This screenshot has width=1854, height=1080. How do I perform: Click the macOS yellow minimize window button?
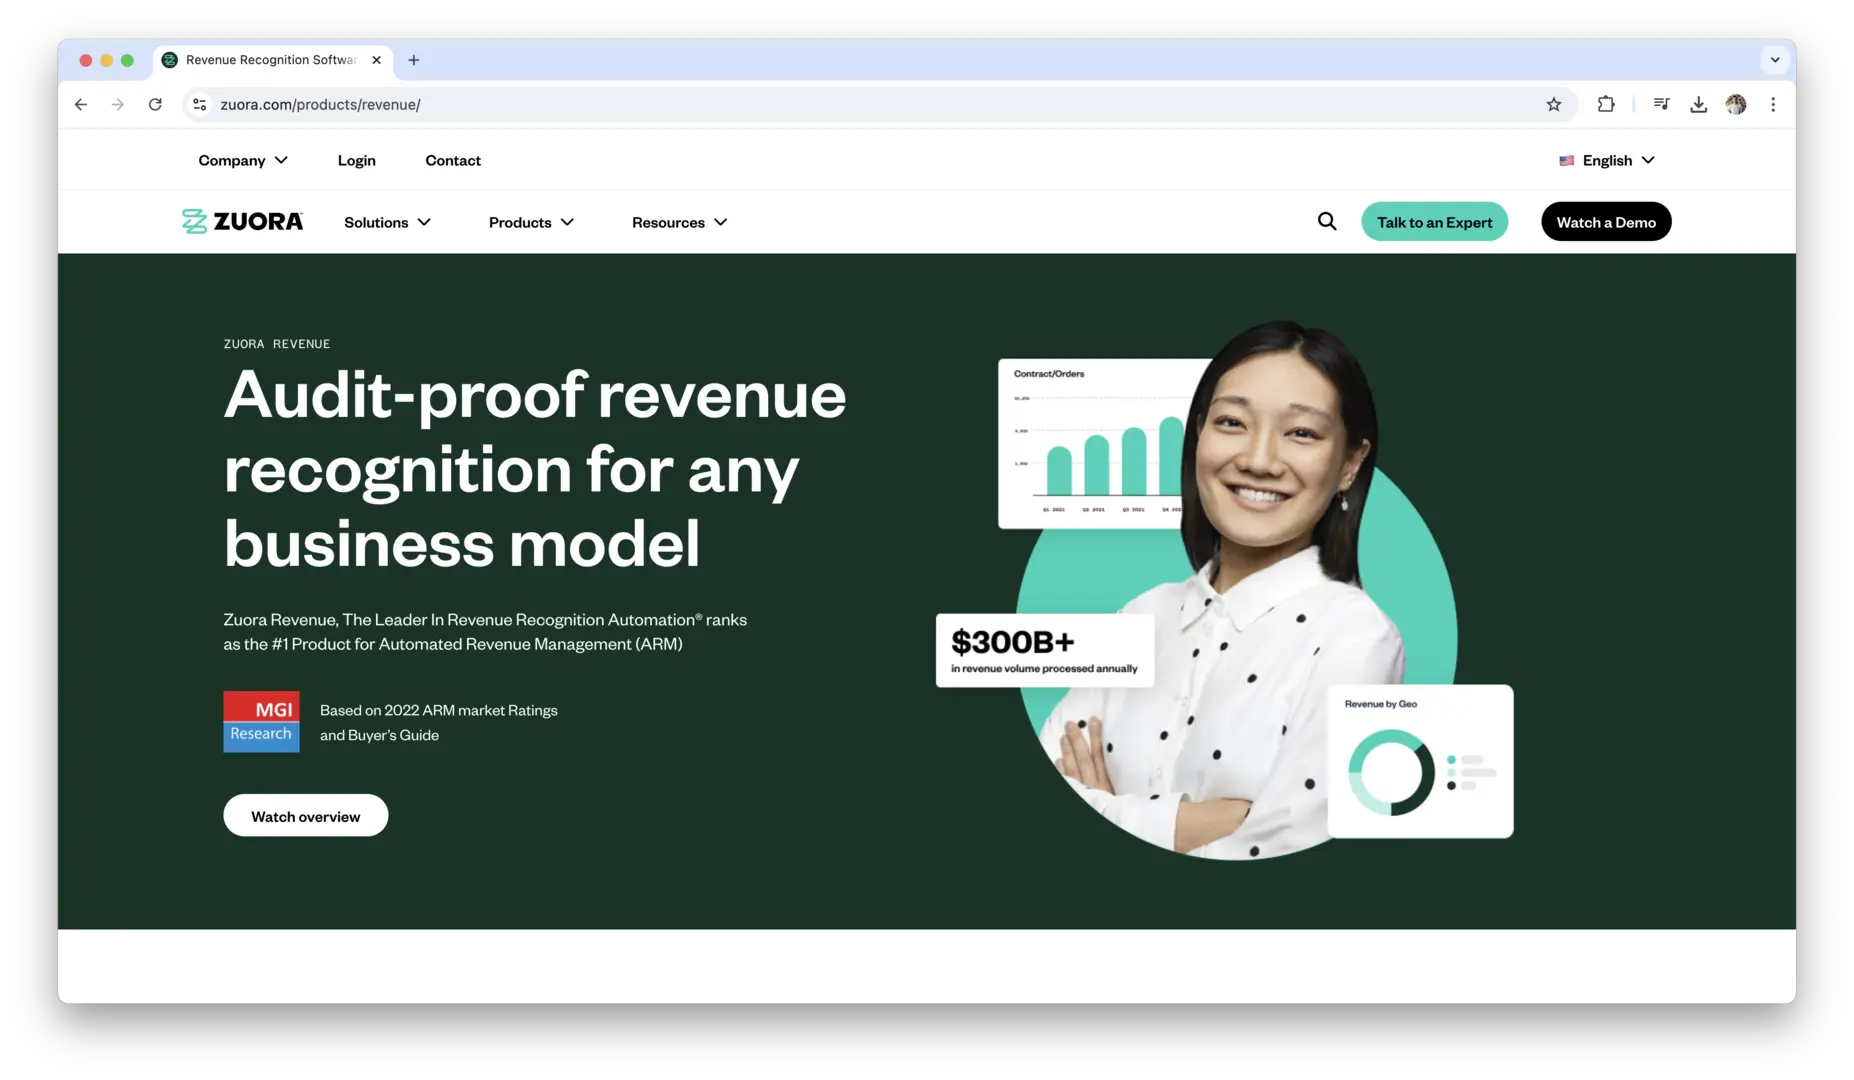point(106,60)
